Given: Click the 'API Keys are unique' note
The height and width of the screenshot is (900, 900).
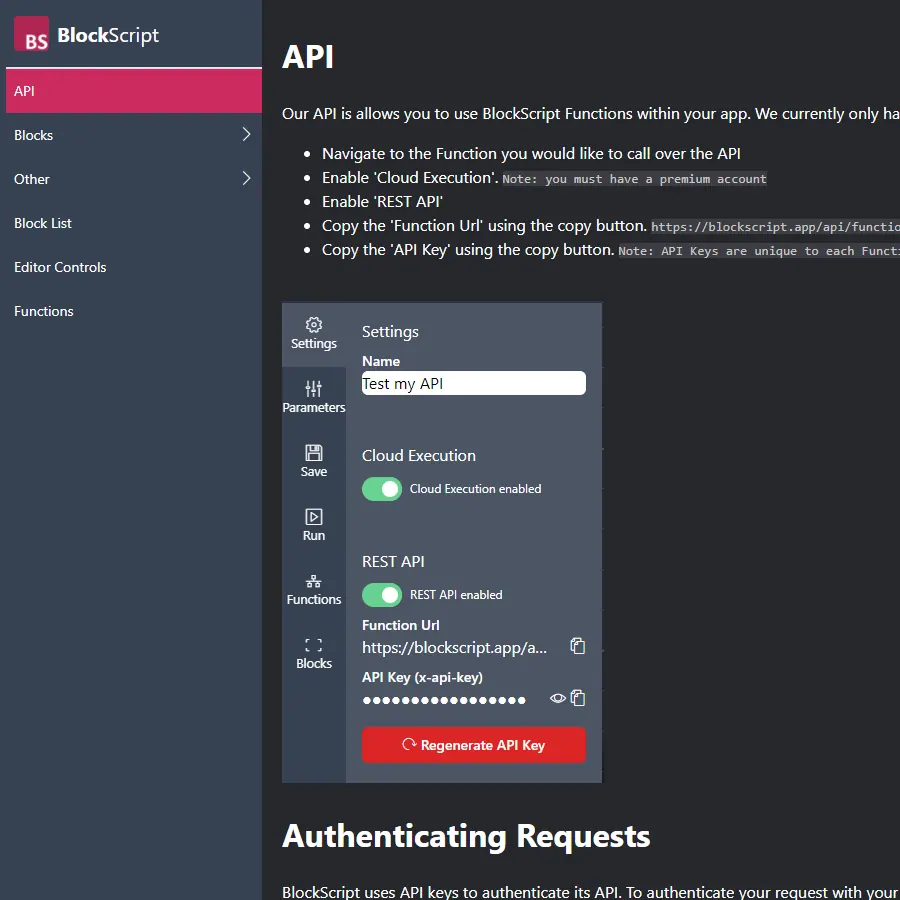Looking at the screenshot, I should pos(759,251).
